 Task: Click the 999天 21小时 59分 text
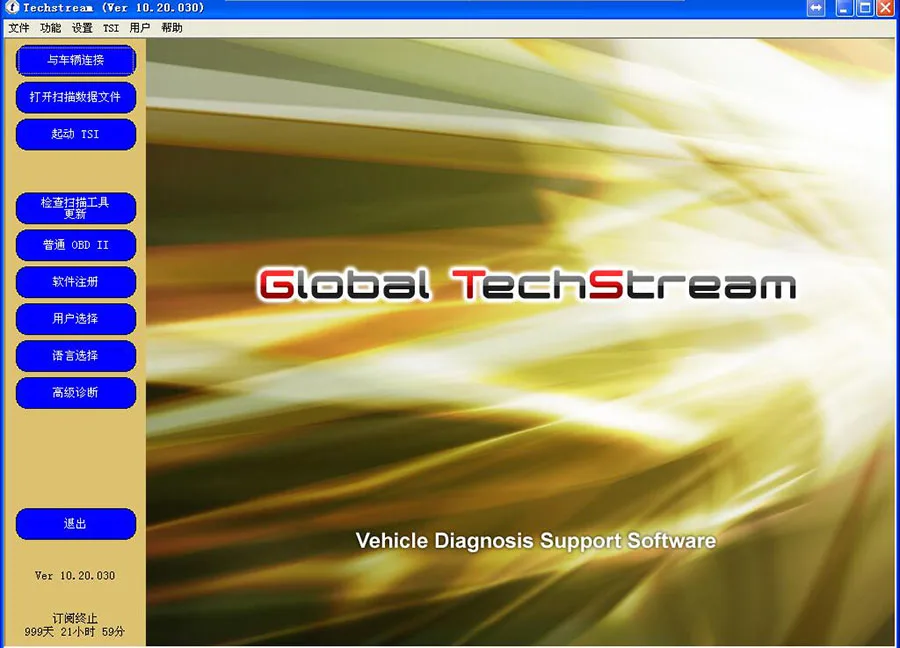click(75, 631)
